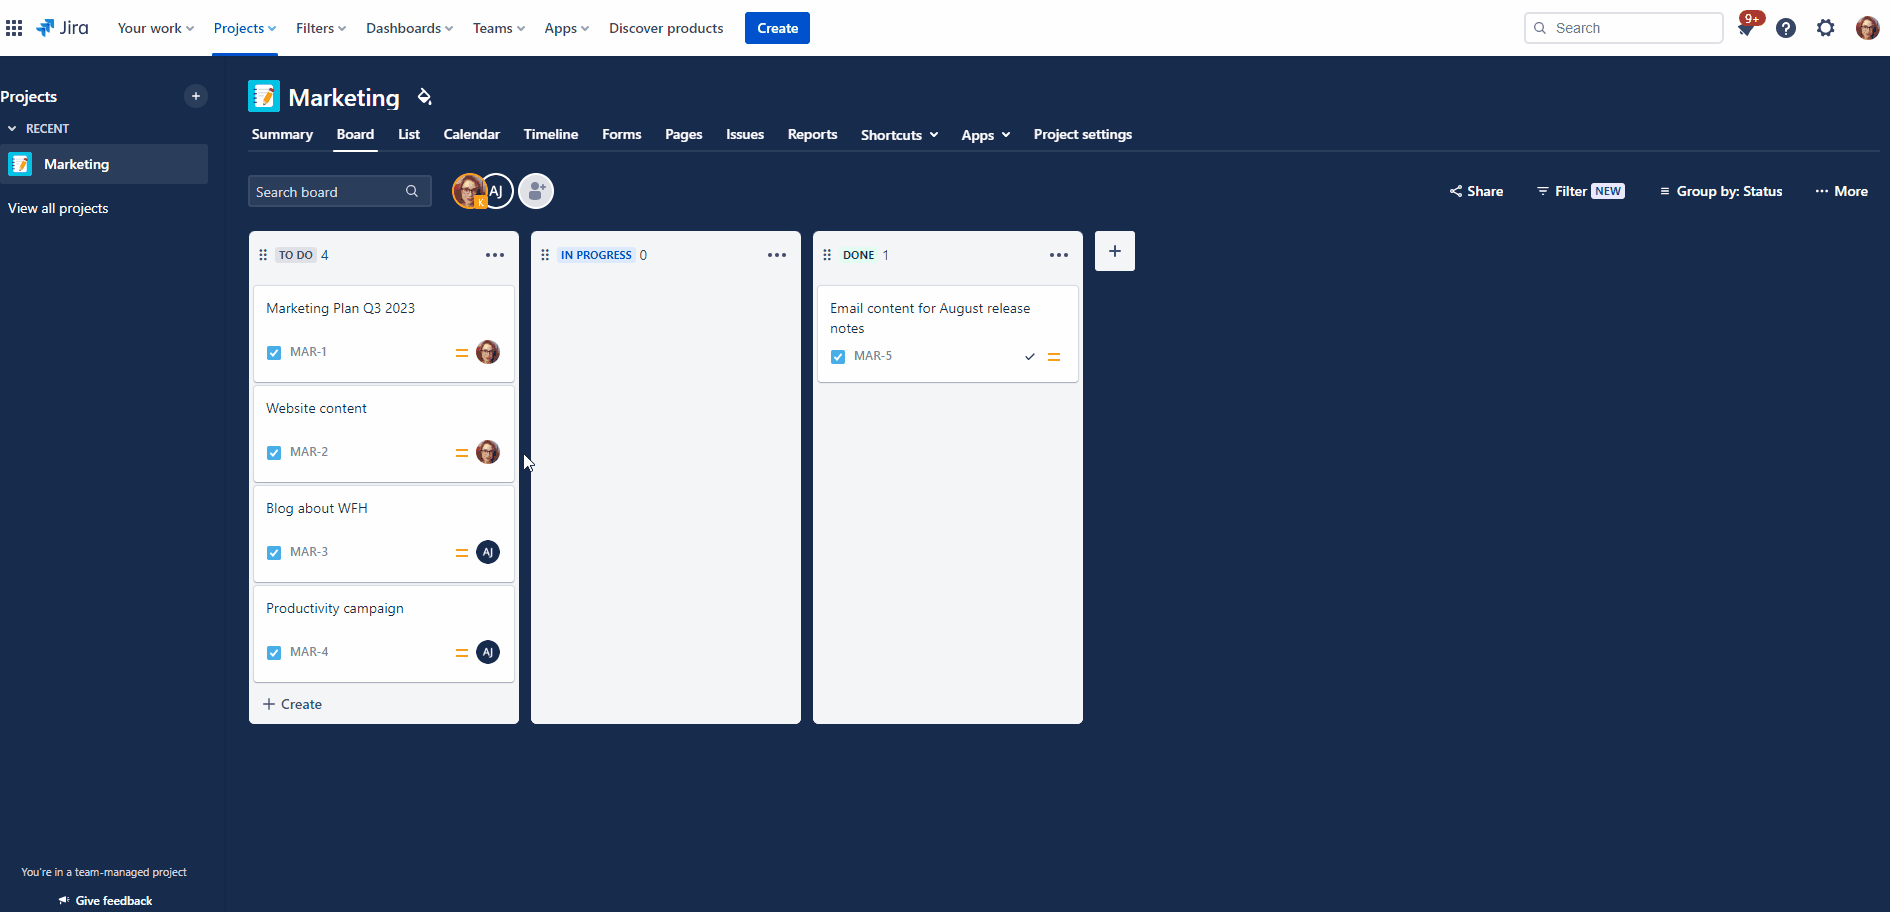Open the Timeline tab
The image size is (1890, 912).
(x=551, y=134)
